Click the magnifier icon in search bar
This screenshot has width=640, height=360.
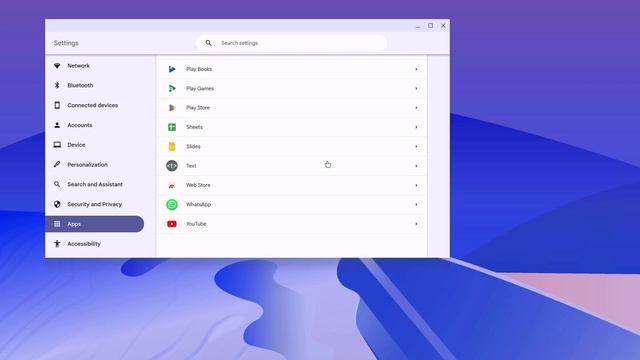208,43
